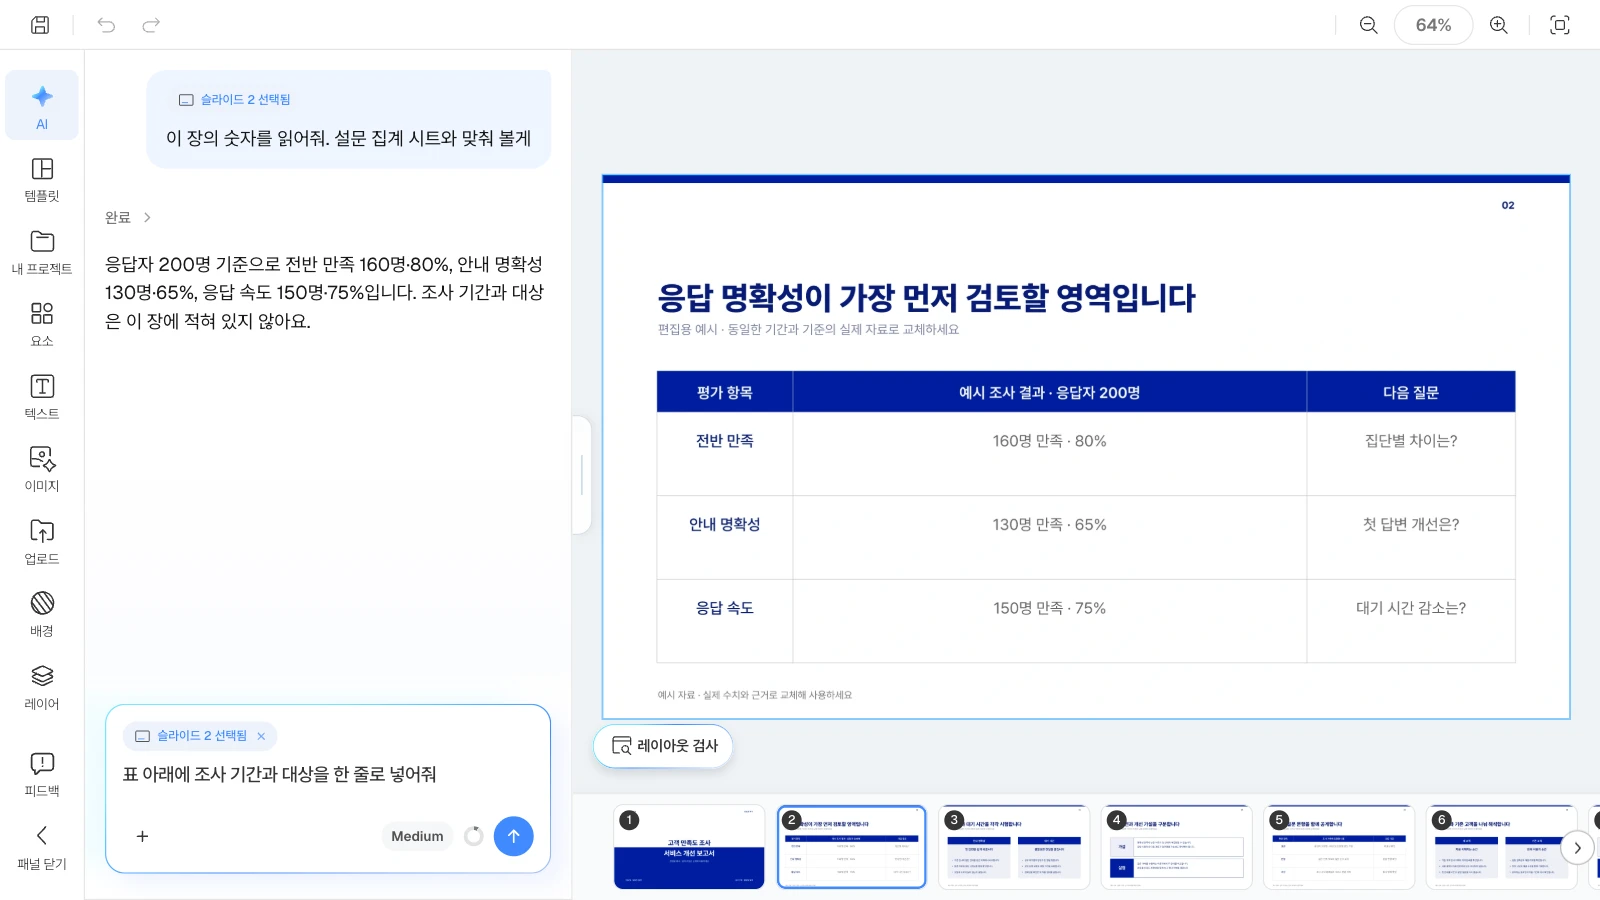Select the 텍스트 text tool
The height and width of the screenshot is (900, 1600).
(x=42, y=397)
